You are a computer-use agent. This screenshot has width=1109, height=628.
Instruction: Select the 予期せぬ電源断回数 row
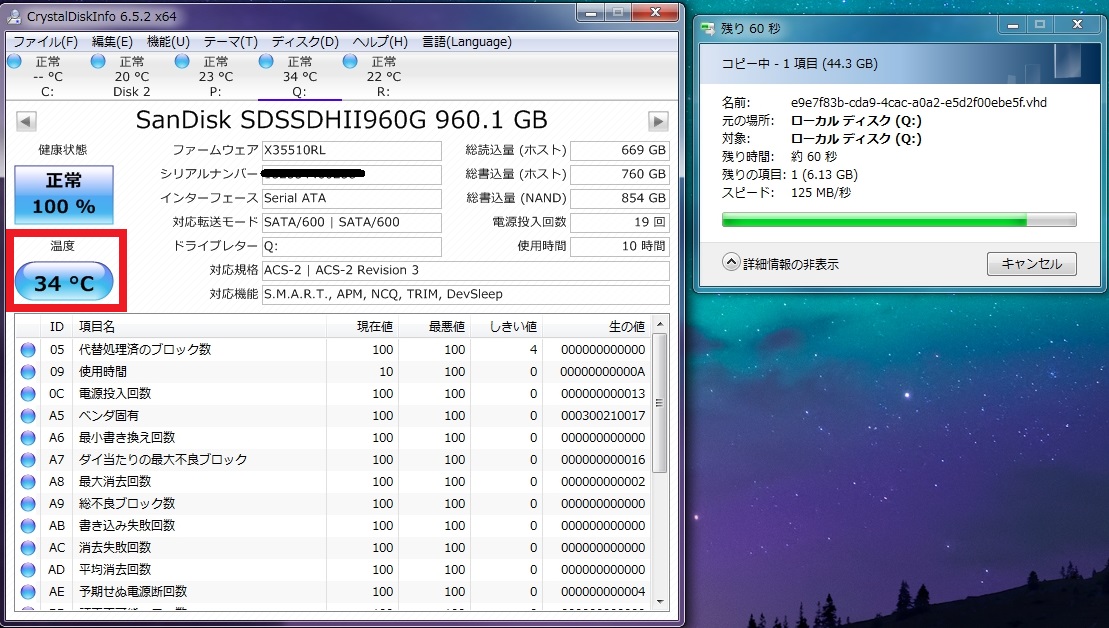coord(333,591)
